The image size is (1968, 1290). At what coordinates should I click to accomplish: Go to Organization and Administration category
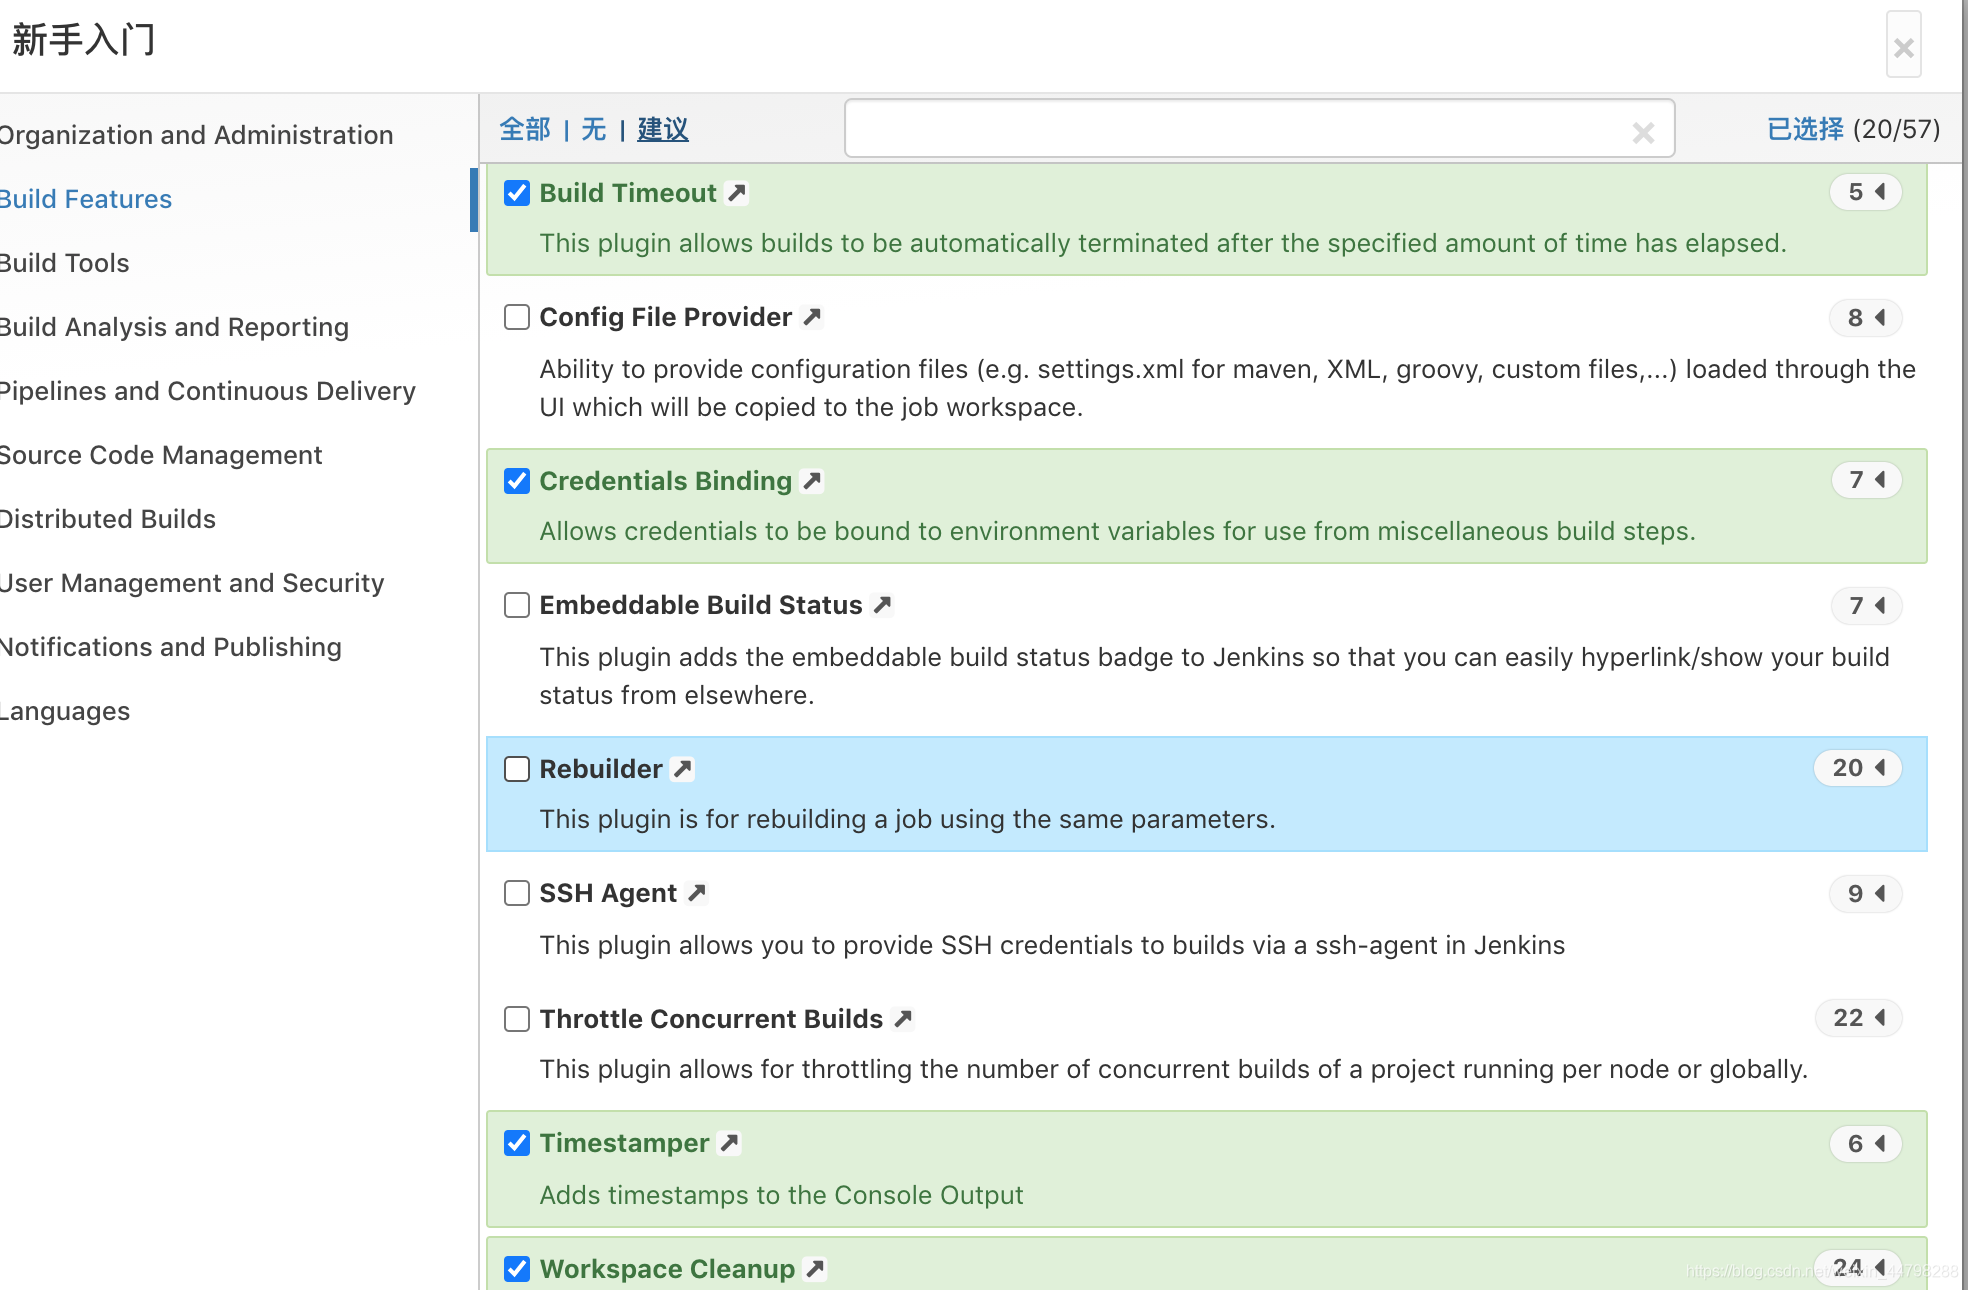196,135
